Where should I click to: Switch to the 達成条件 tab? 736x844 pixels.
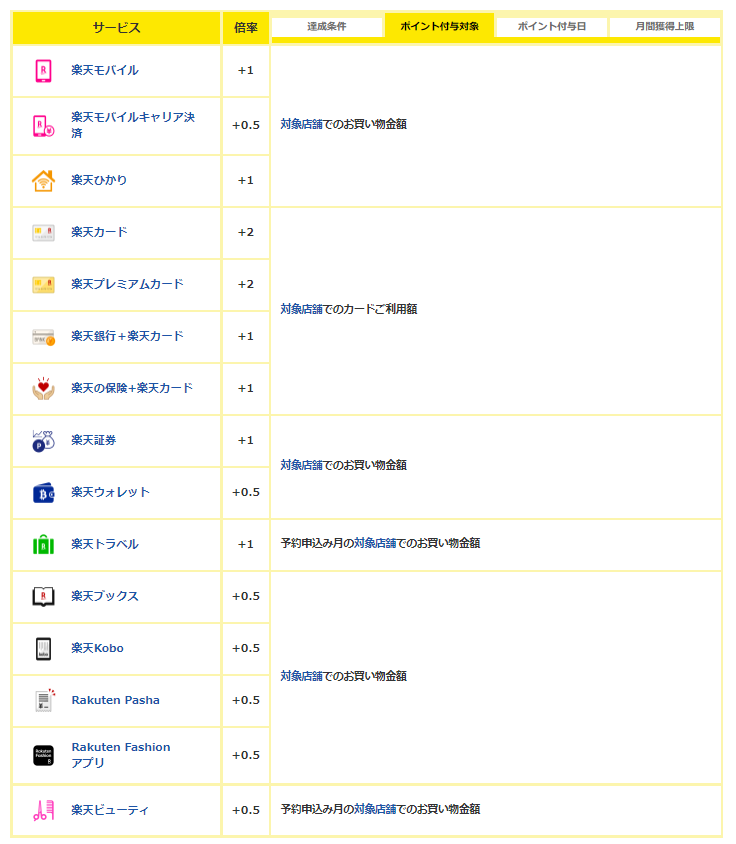327,26
